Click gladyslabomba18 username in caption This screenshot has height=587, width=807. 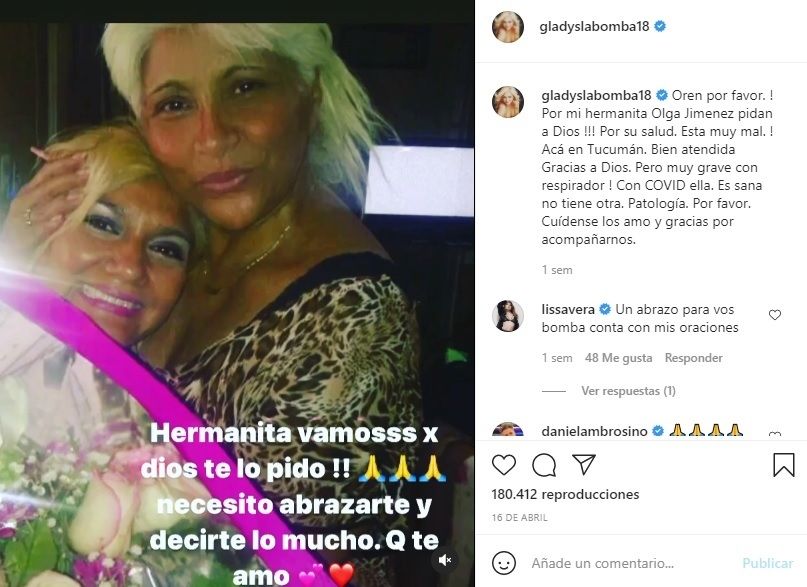pyautogui.click(x=597, y=96)
